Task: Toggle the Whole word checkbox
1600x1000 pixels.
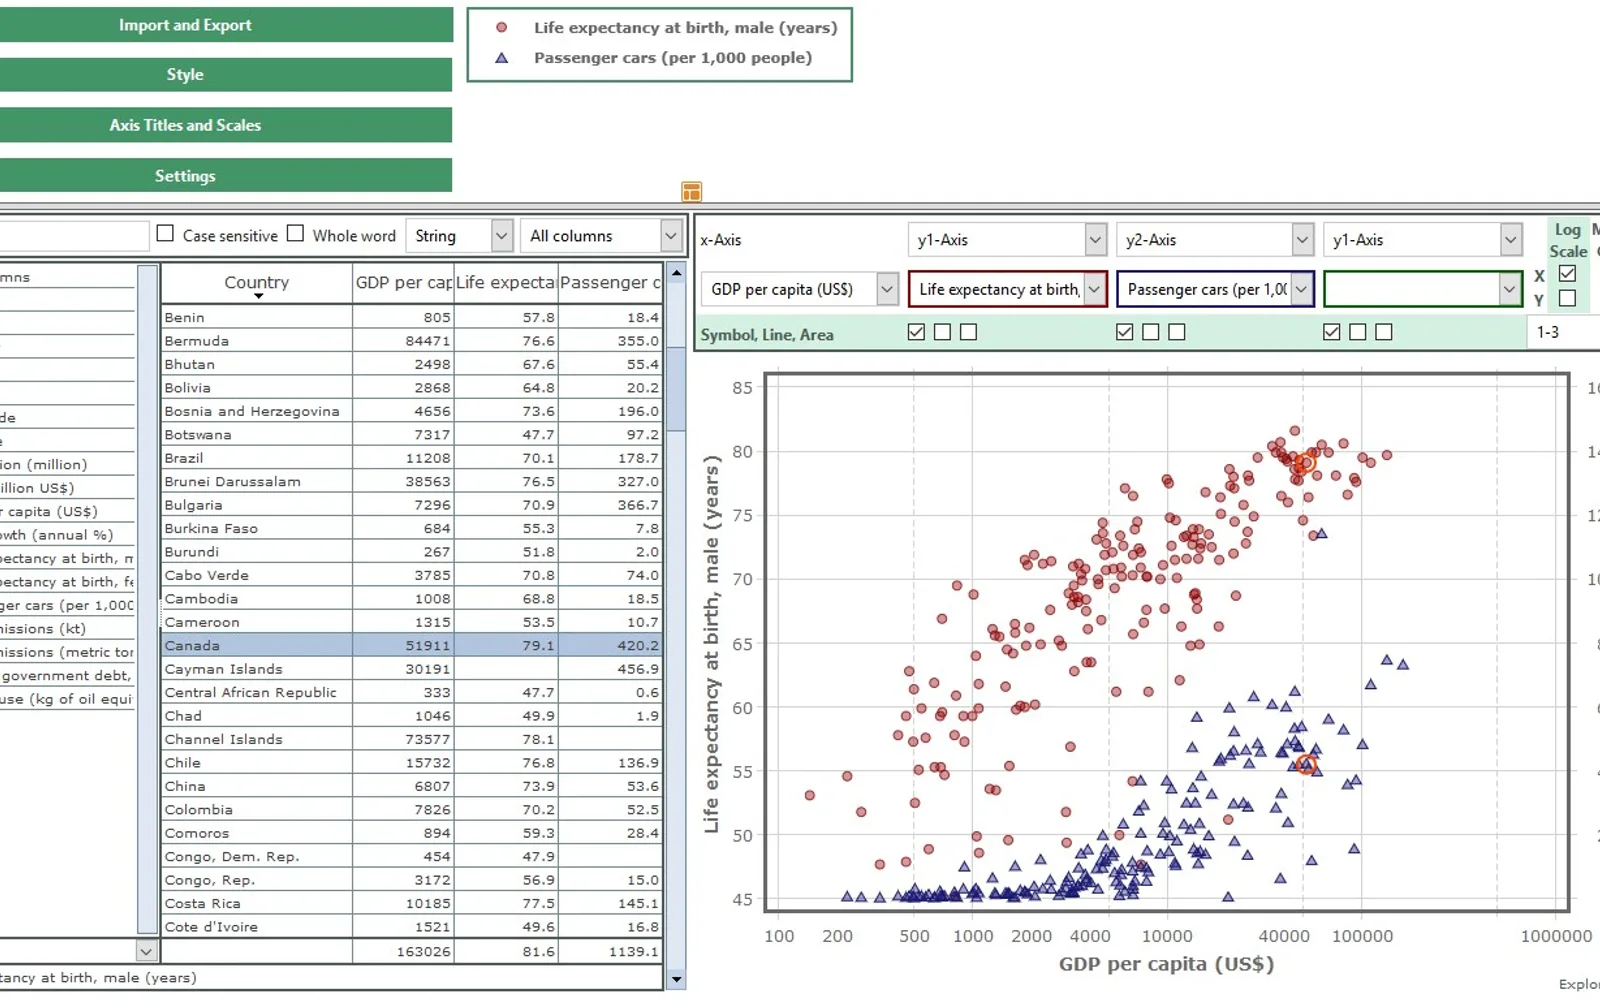Action: tap(295, 233)
